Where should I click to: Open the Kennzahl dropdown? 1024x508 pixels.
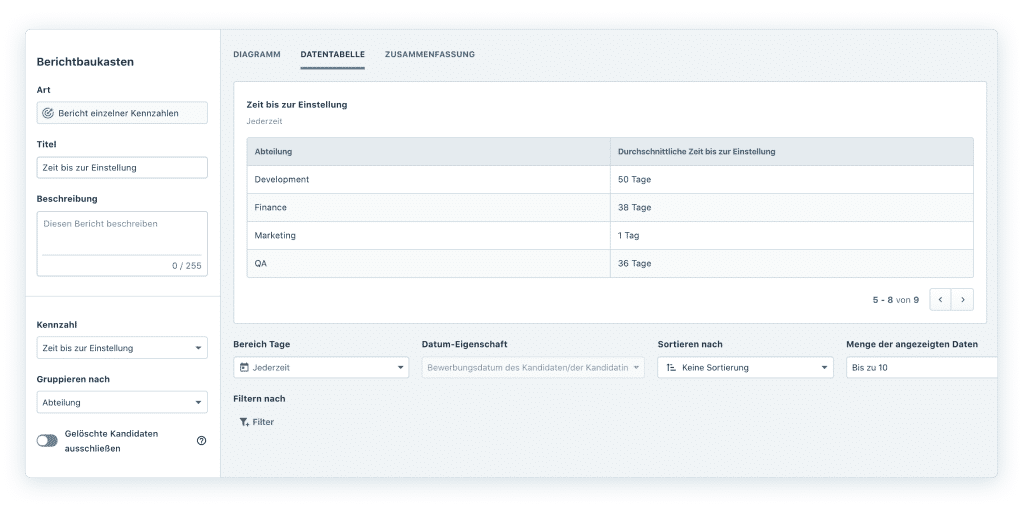(122, 348)
